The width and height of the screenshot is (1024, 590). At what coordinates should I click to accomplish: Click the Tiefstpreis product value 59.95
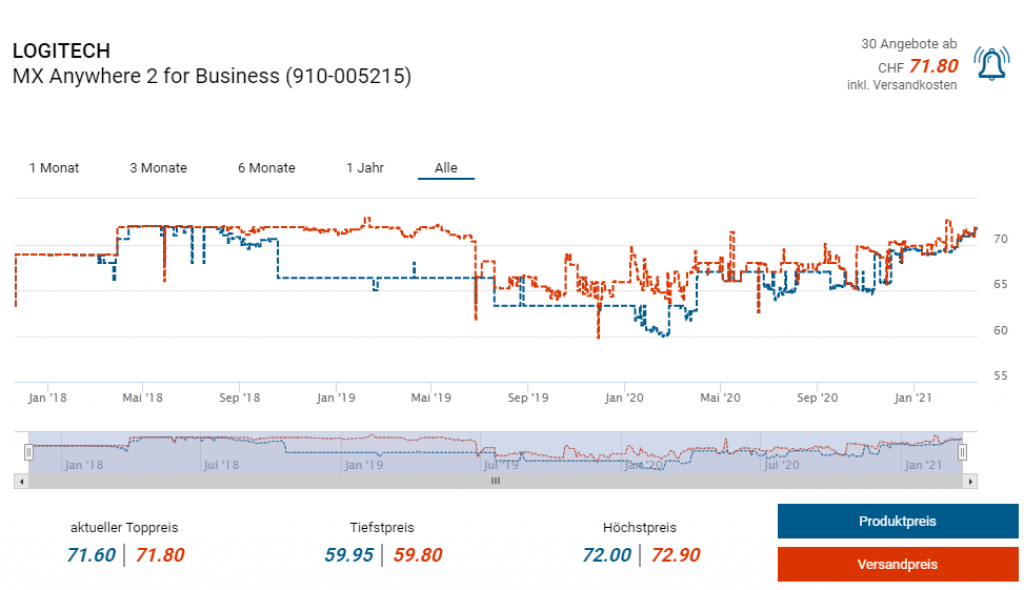pyautogui.click(x=348, y=555)
